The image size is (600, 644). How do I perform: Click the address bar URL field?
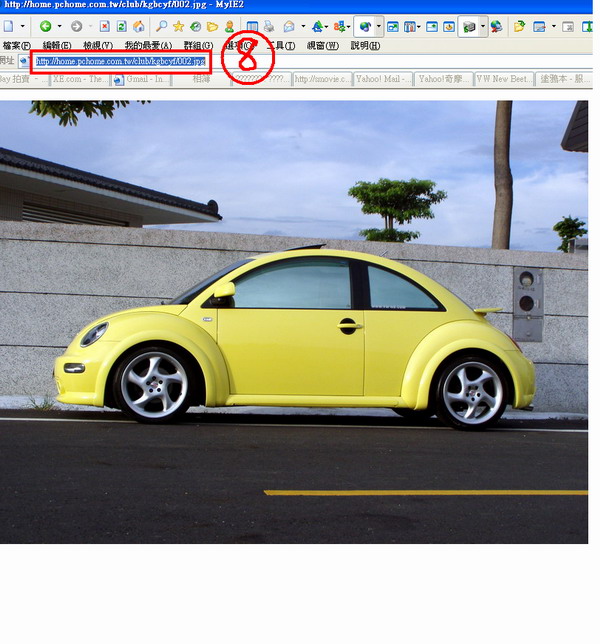click(120, 62)
